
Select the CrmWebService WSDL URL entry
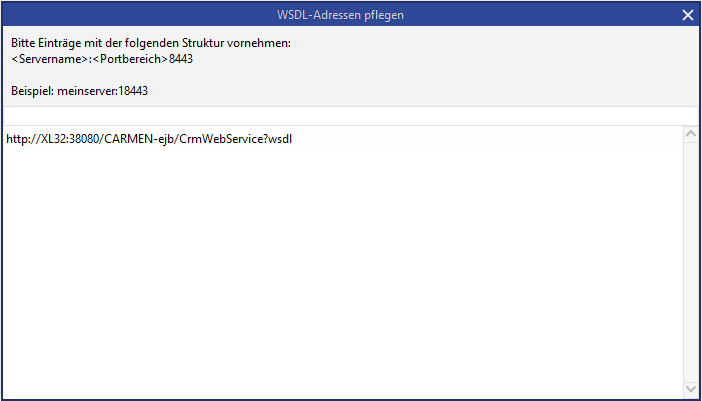click(148, 139)
